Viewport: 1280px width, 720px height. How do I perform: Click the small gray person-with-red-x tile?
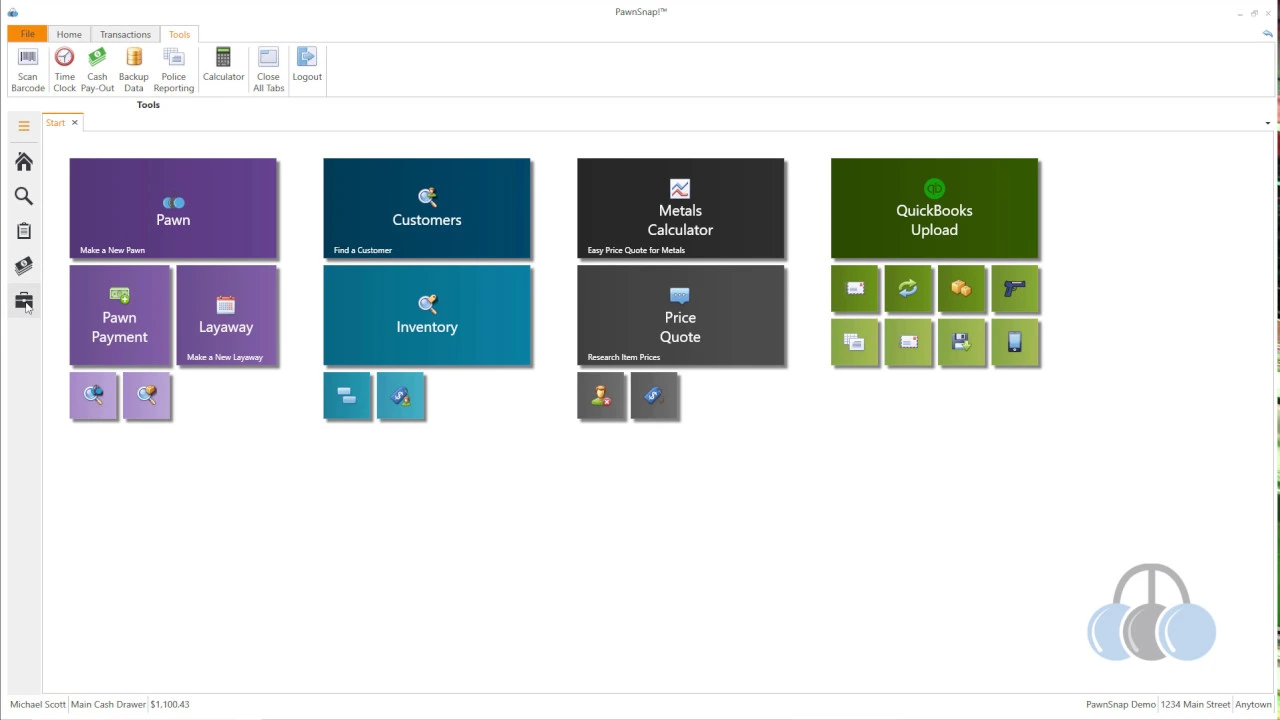point(601,396)
